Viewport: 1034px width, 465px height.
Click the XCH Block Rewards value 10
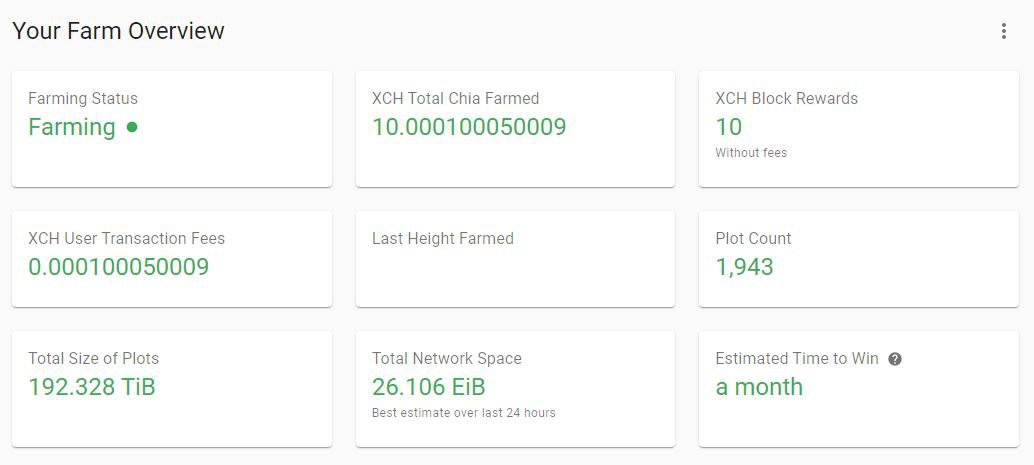point(729,127)
